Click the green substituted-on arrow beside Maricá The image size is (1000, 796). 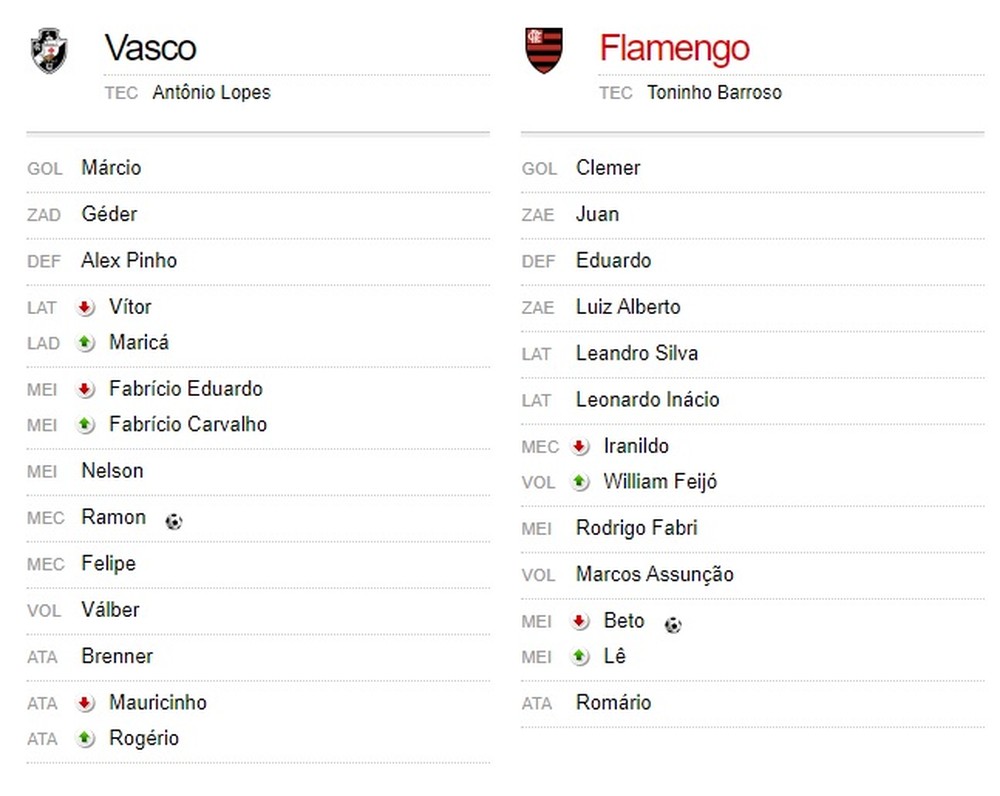click(x=86, y=343)
